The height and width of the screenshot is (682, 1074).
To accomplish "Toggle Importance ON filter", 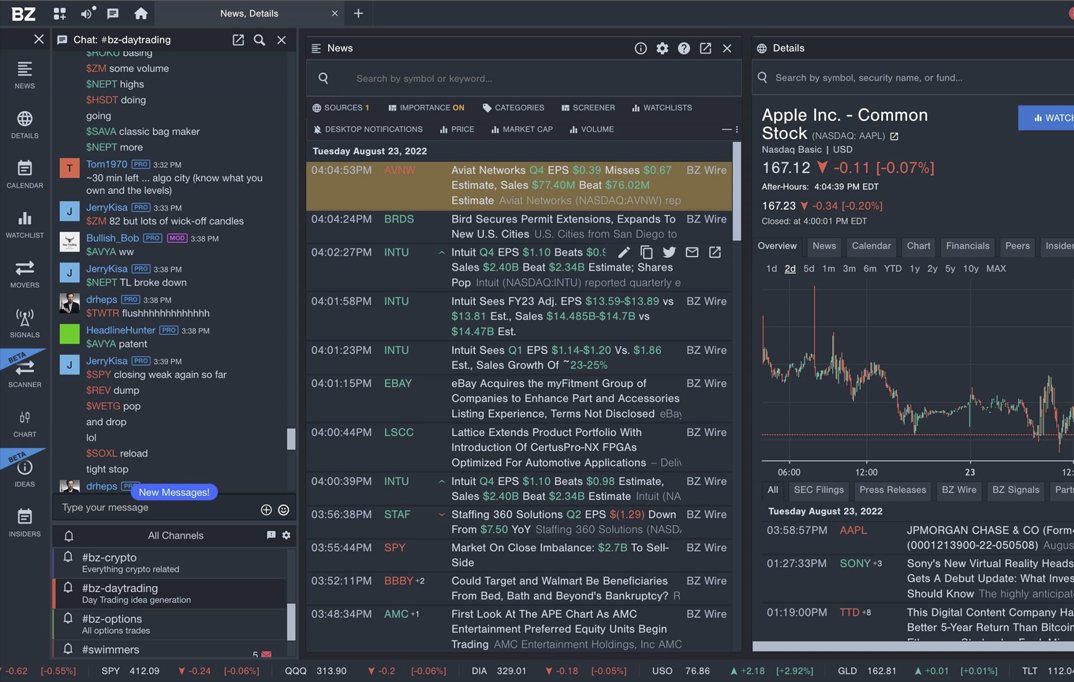I will 426,108.
